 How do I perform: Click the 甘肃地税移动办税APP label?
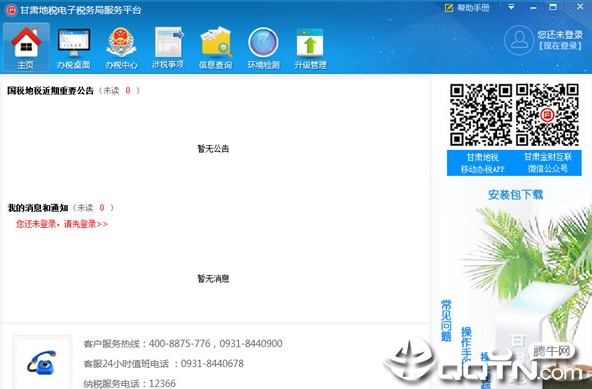[x=482, y=163]
